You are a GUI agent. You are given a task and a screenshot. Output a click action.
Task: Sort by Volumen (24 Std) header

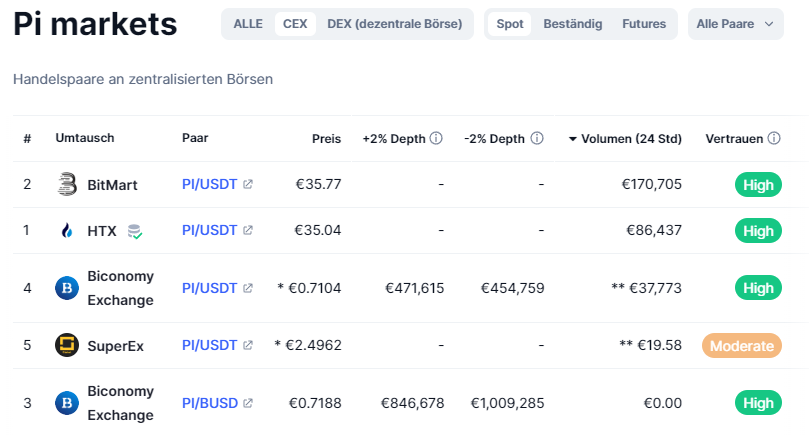click(x=632, y=139)
